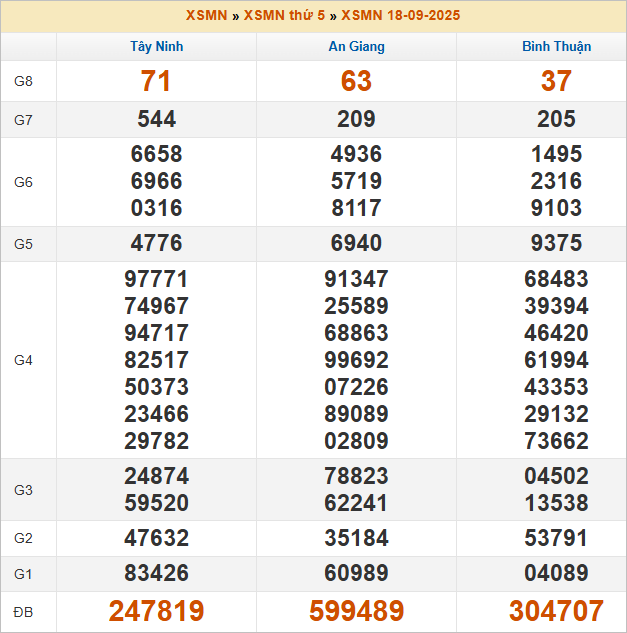This screenshot has height=633, width=627.
Task: Click An Giang G7 number 209
Action: click(356, 120)
